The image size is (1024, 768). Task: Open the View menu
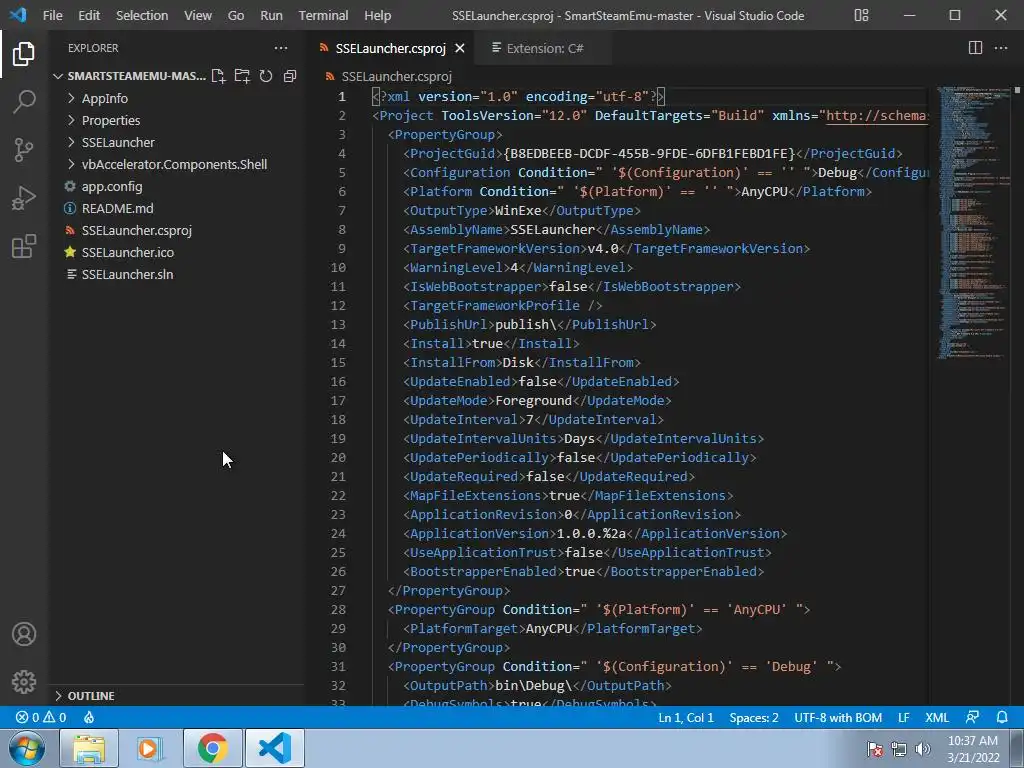[198, 15]
